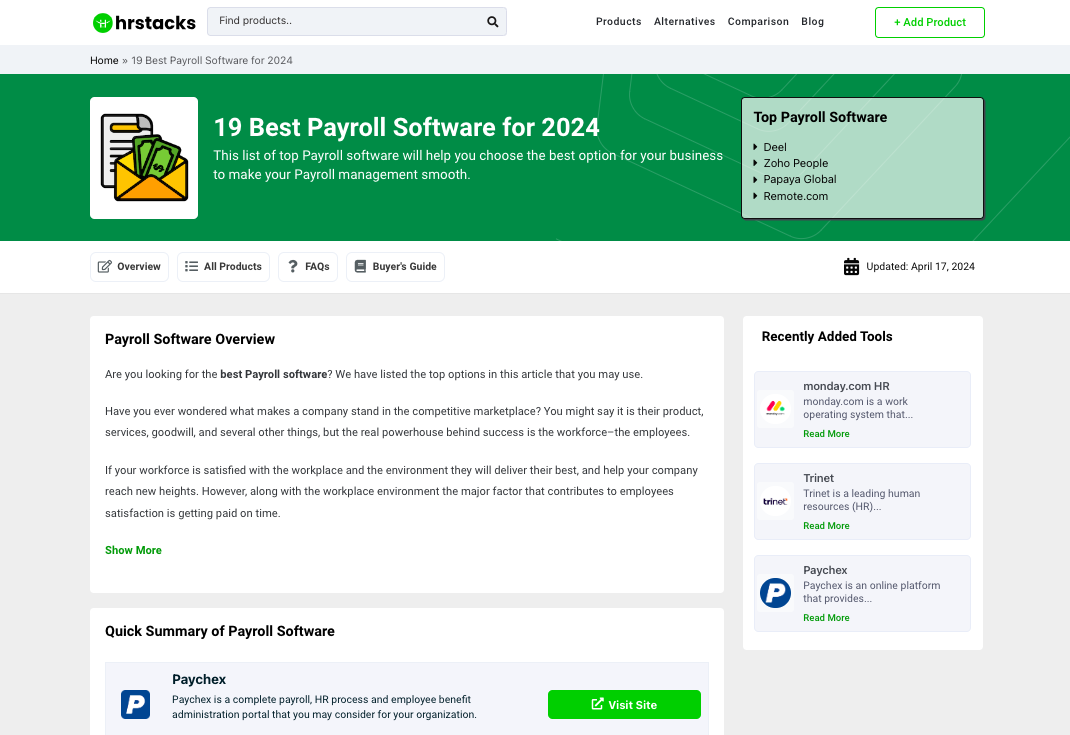The width and height of the screenshot is (1070, 735).
Task: Follow the Deel link in Top Payroll Software
Action: (774, 146)
